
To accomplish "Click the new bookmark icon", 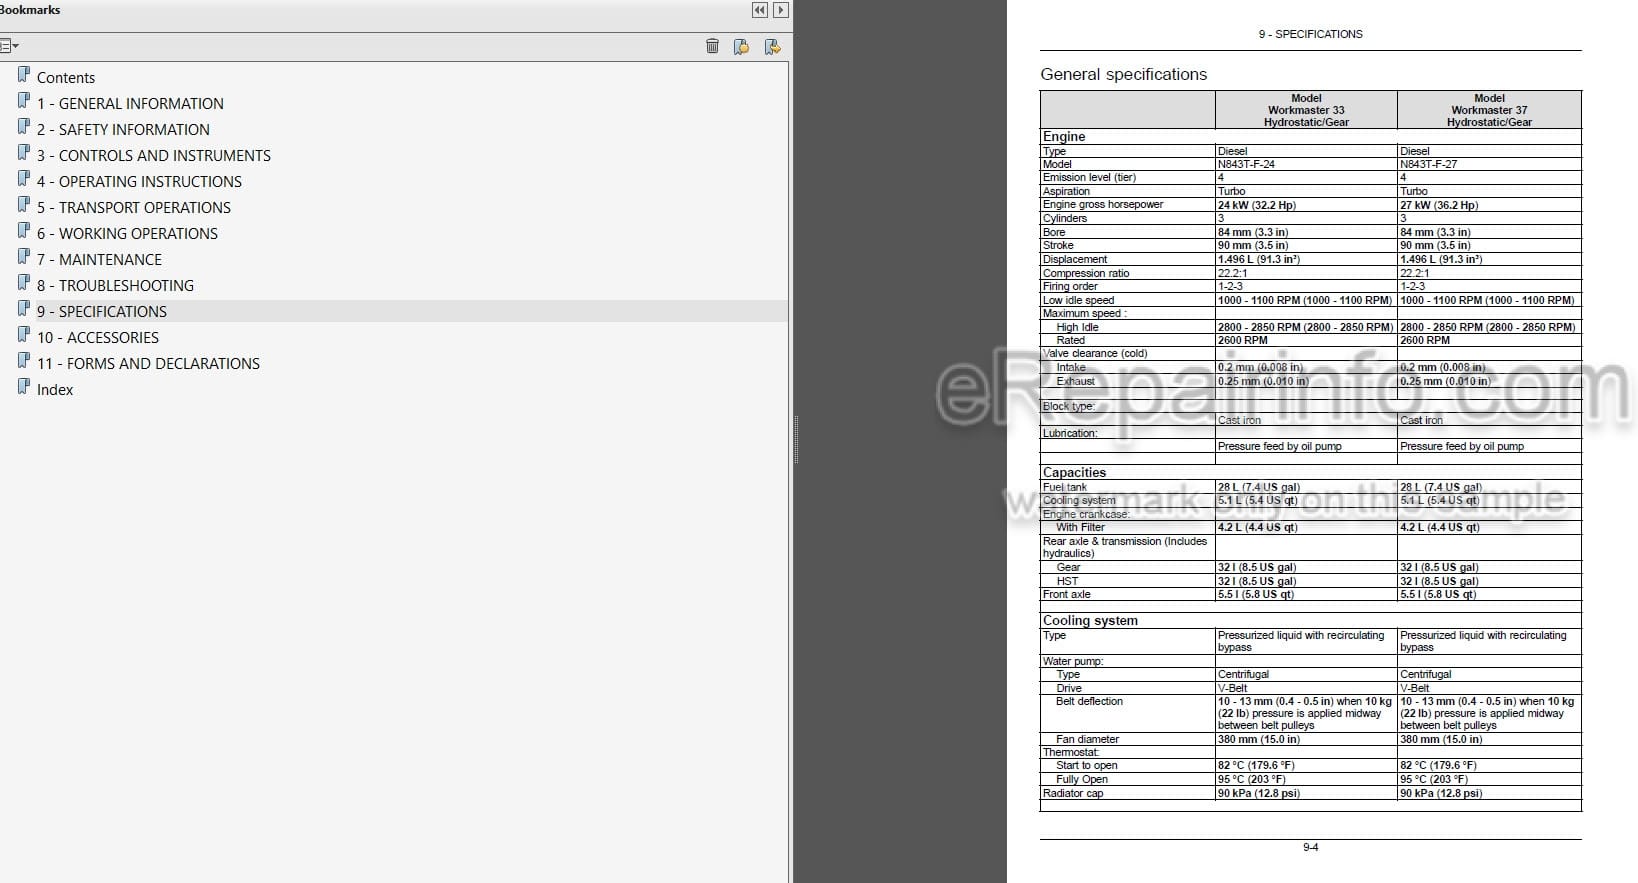I will [x=741, y=46].
